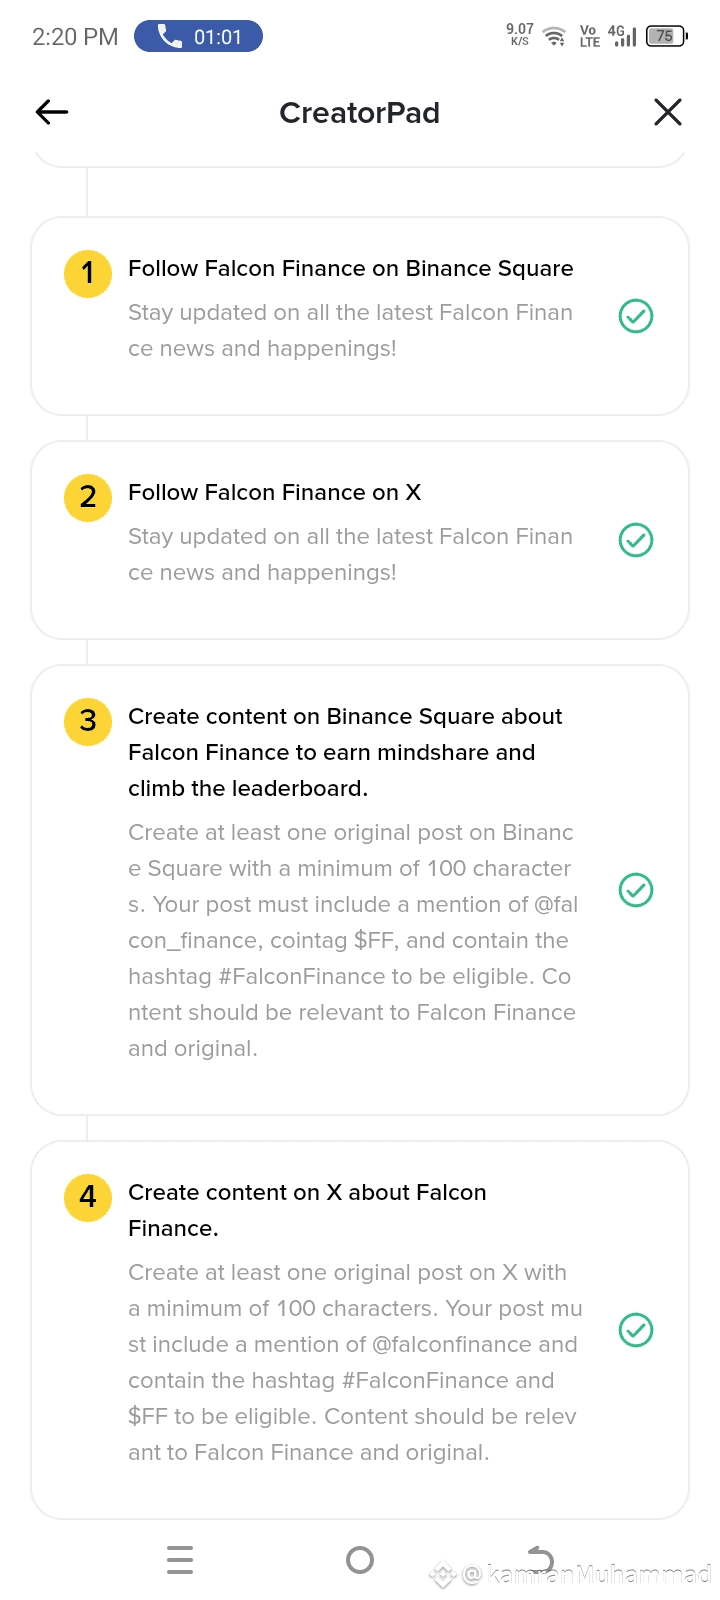Tap the green checkmark for Binance Square content task

click(636, 890)
